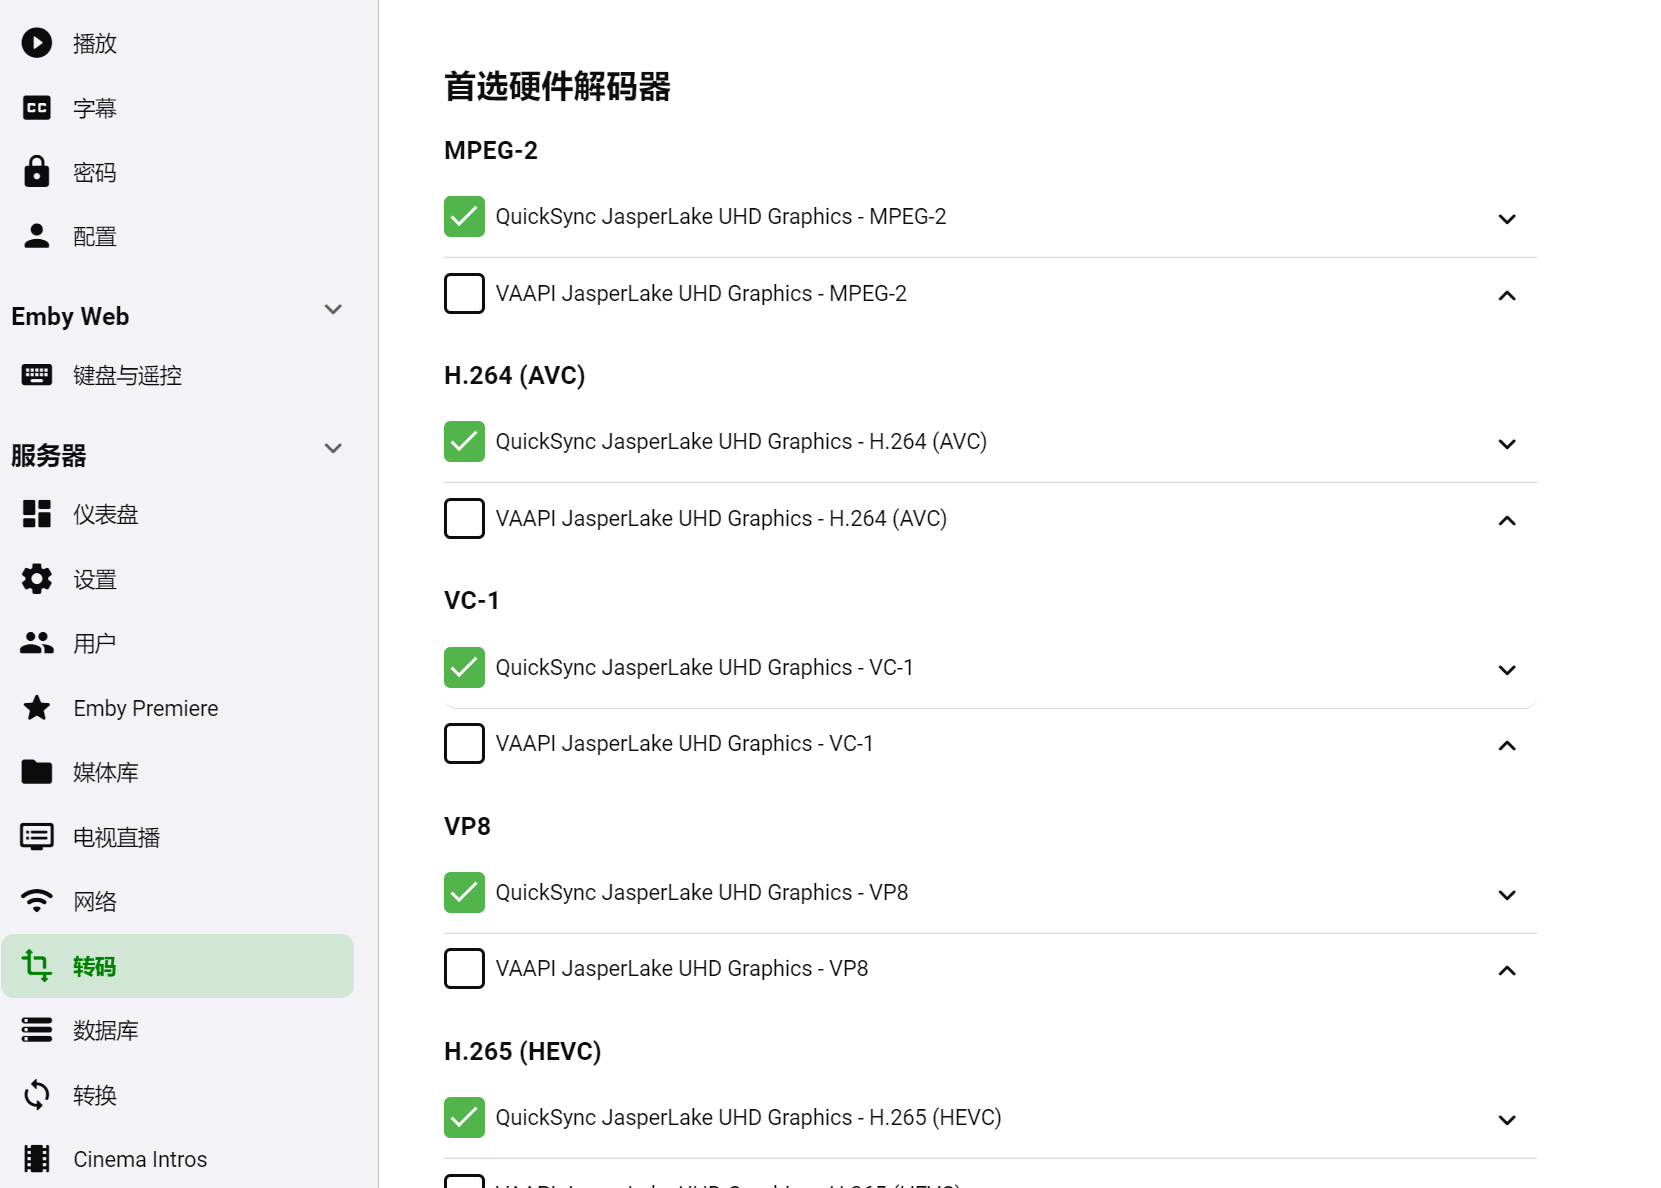
Task: Open the 媒体库 library menu item
Action: pos(105,772)
